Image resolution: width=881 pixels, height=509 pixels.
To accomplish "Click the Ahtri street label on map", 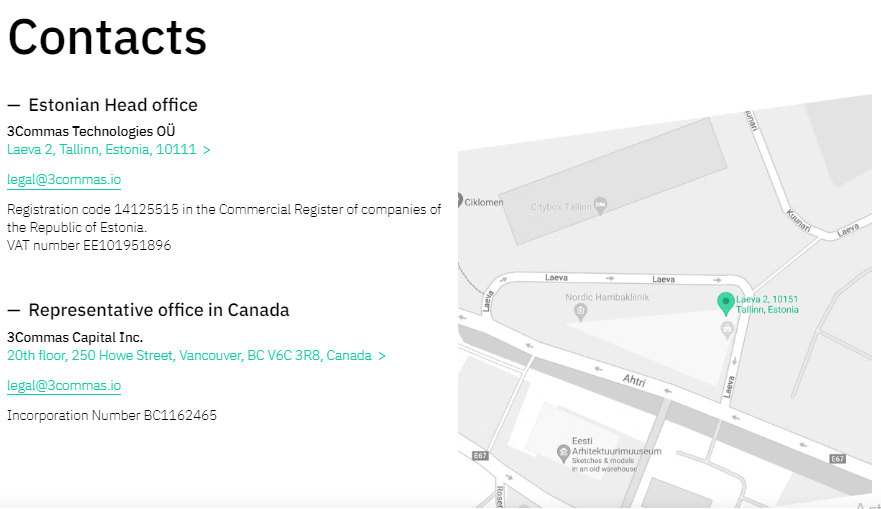I will [634, 380].
